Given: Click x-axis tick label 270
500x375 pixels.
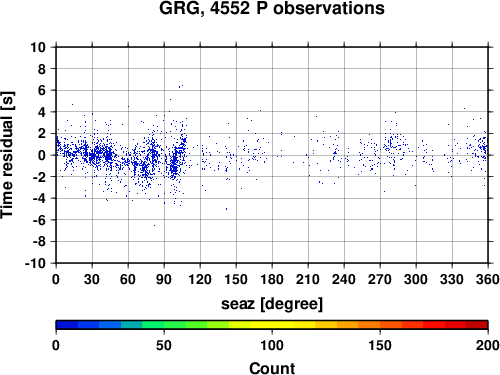Looking at the screenshot, I should click(x=380, y=279).
